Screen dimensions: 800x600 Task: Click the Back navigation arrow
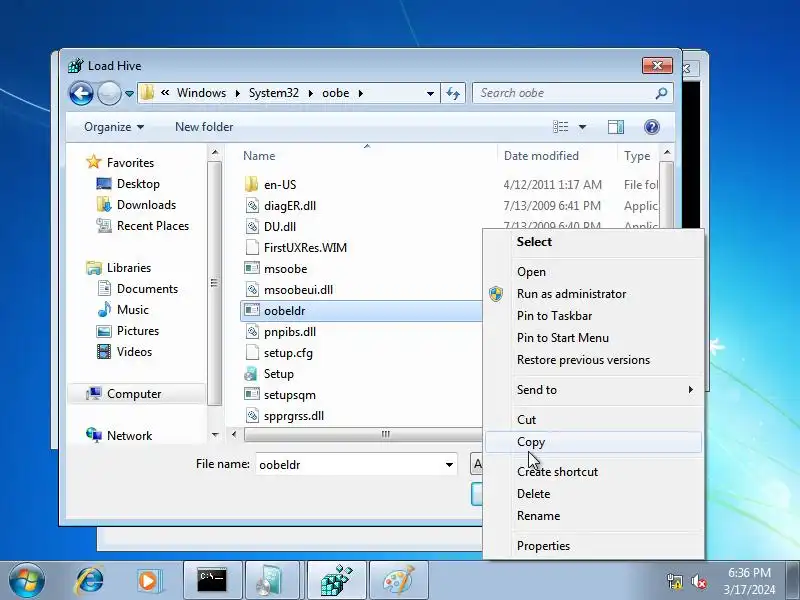[x=81, y=93]
